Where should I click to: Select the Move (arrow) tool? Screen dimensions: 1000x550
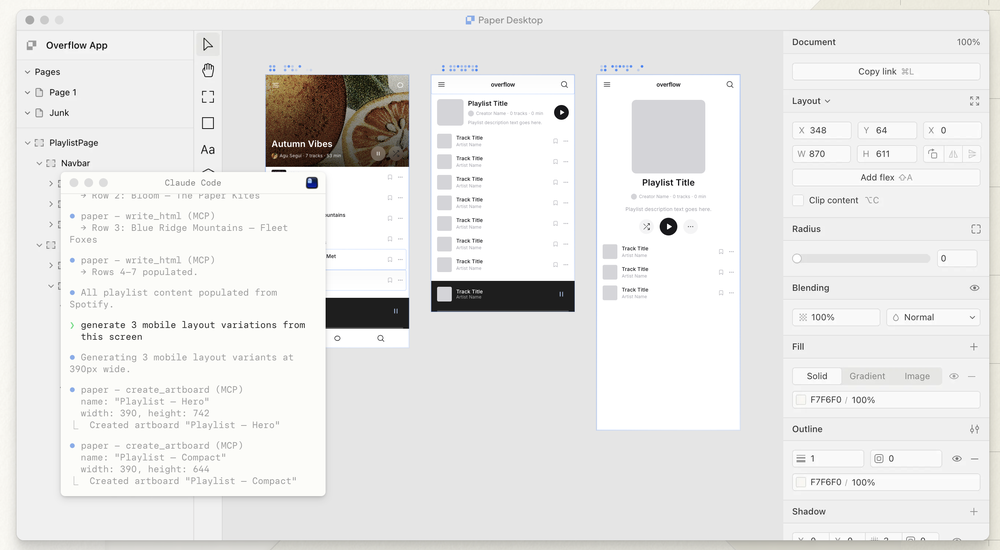[207, 44]
